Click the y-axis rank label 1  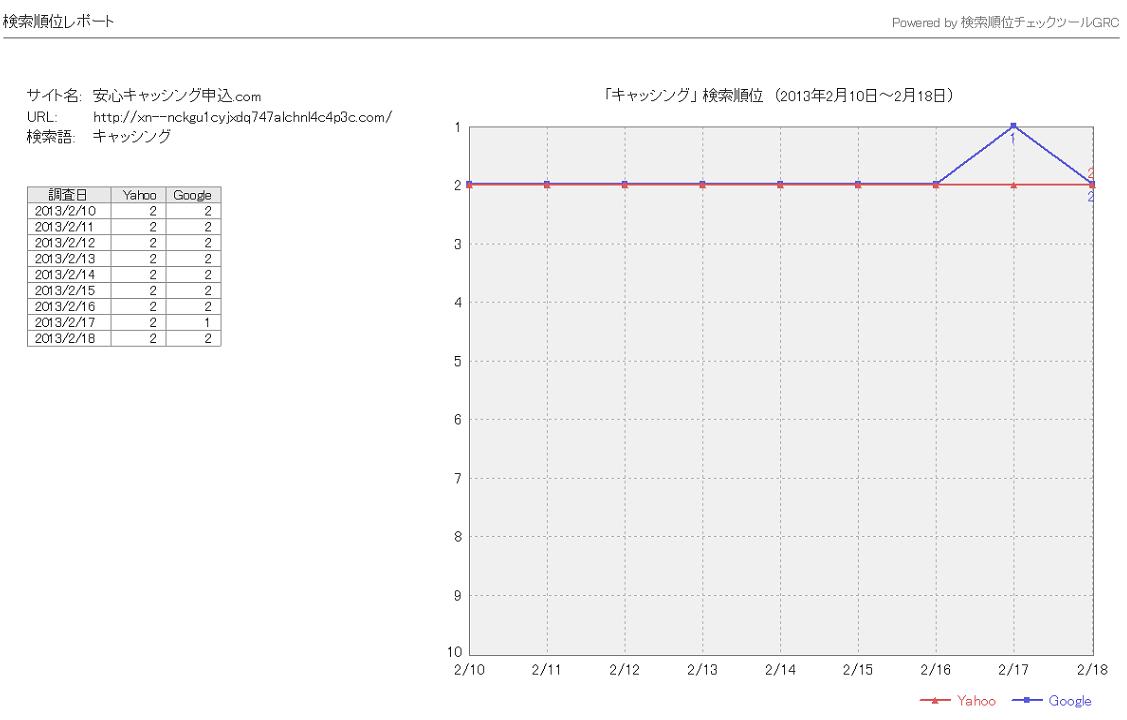[458, 127]
